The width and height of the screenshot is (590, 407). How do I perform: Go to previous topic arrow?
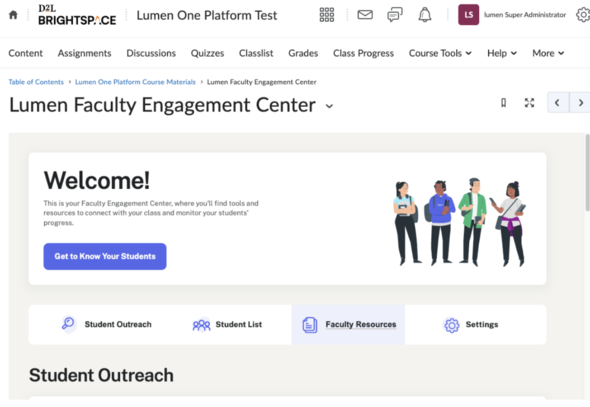click(558, 102)
